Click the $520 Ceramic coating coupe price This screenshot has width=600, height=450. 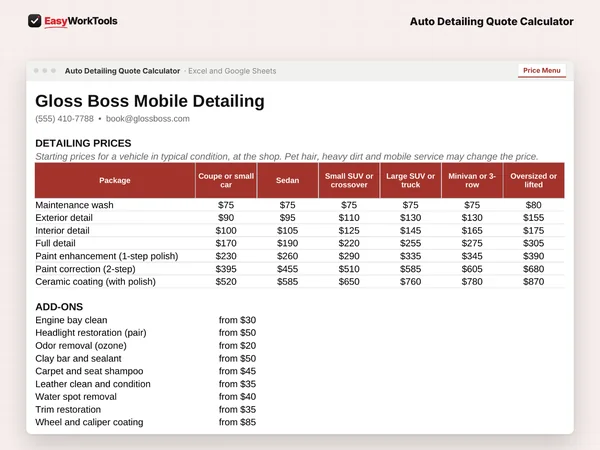[226, 282]
